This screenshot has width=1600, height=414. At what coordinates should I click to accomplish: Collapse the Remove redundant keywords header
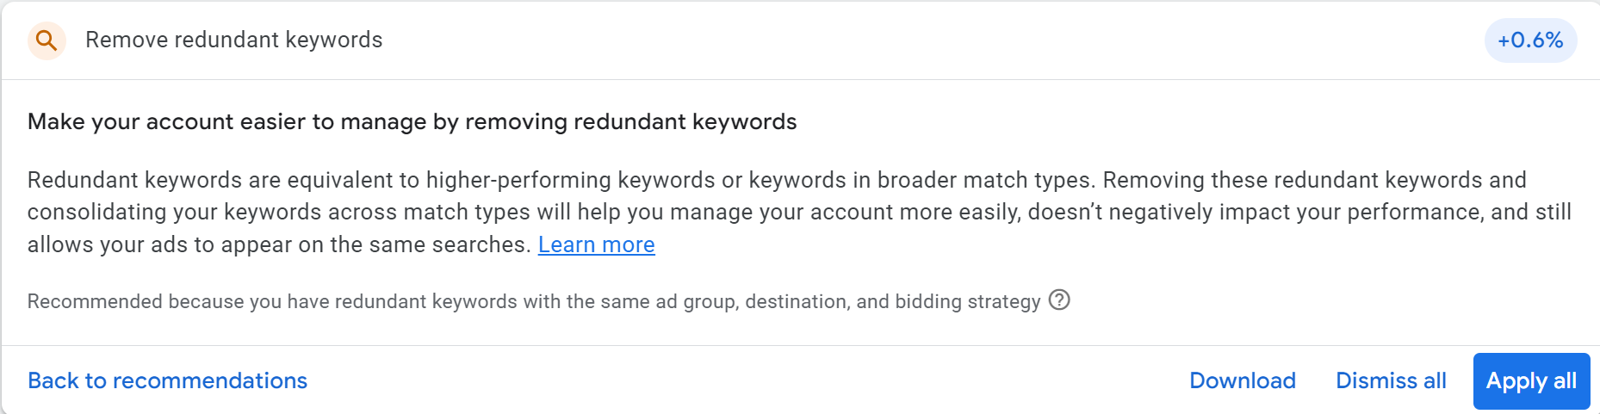[800, 40]
